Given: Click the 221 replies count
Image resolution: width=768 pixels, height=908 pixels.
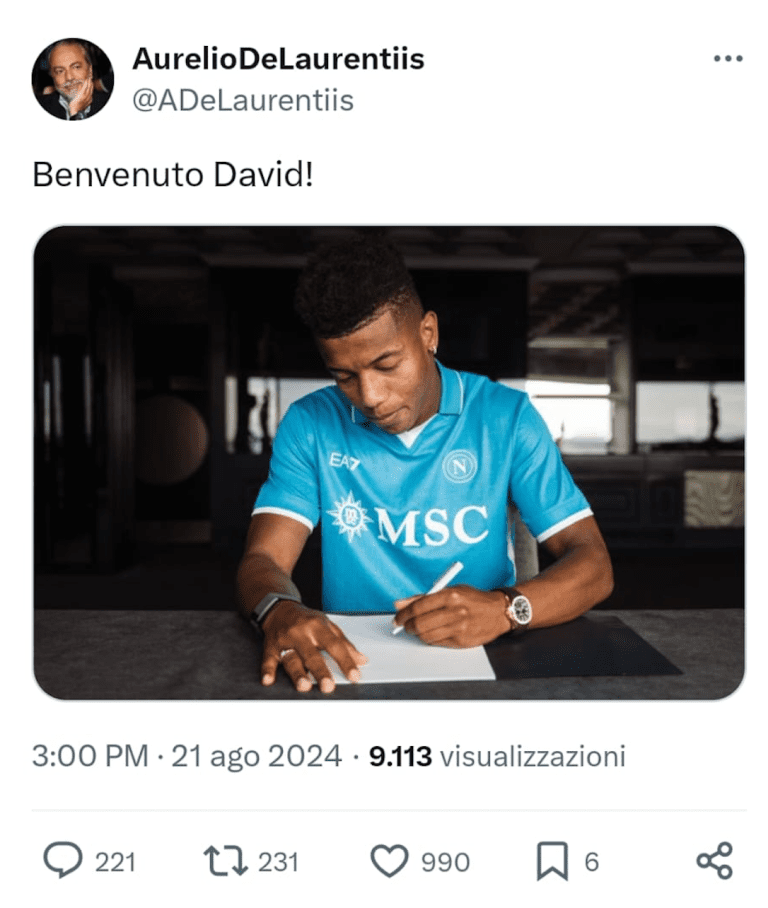Looking at the screenshot, I should (x=115, y=862).
